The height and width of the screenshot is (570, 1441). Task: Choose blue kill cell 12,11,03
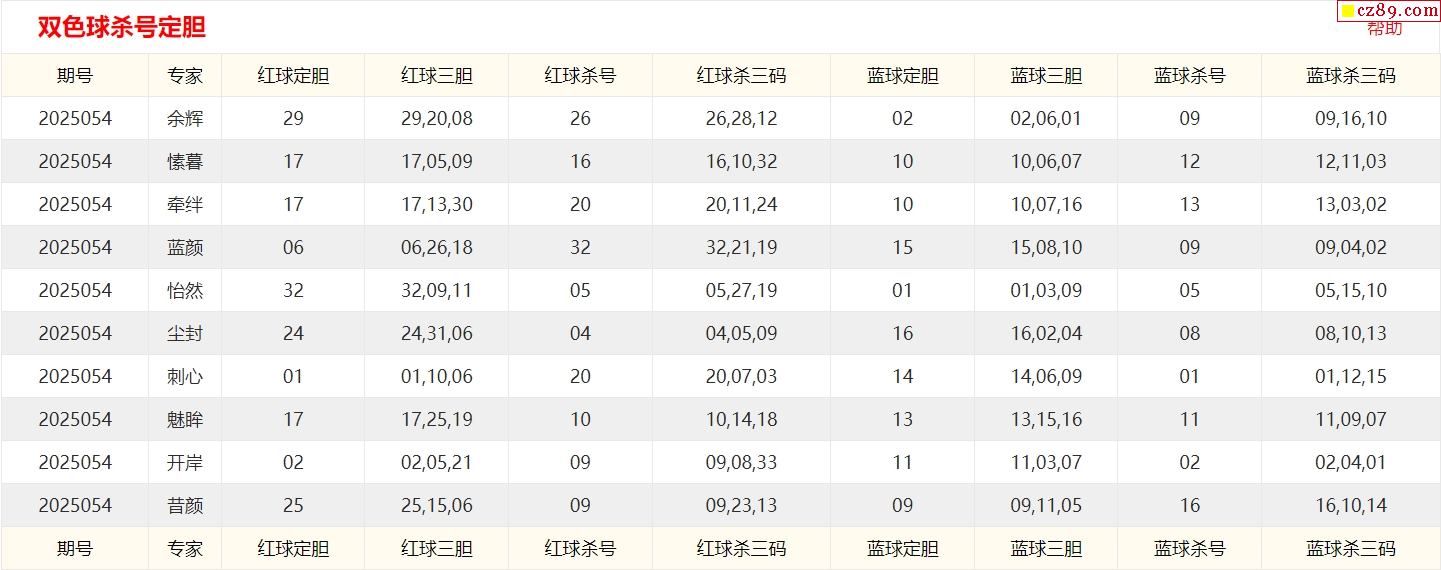point(1351,161)
